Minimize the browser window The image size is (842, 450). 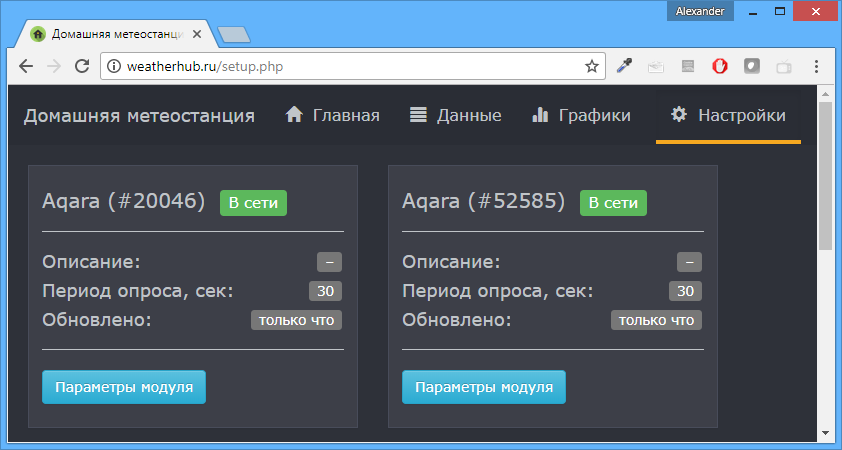[x=753, y=11]
